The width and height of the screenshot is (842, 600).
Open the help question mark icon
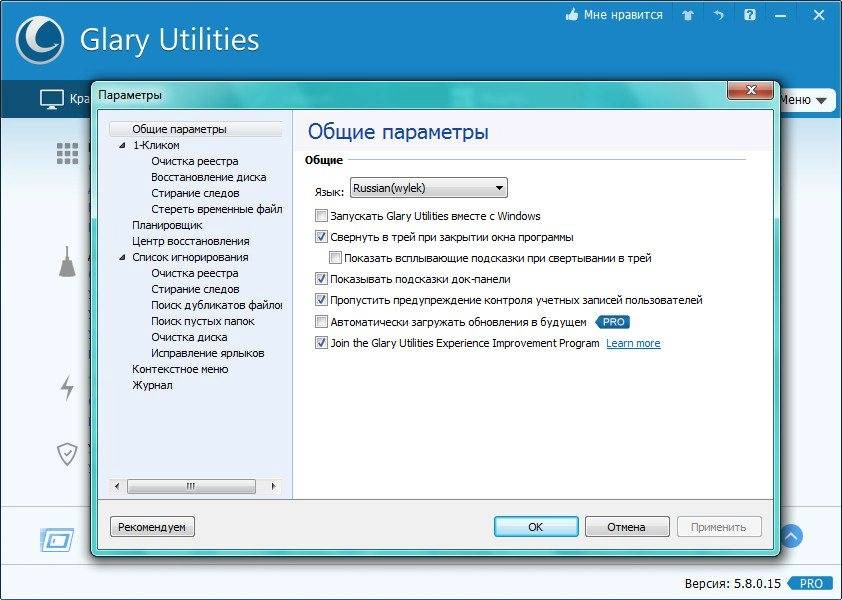coord(750,15)
